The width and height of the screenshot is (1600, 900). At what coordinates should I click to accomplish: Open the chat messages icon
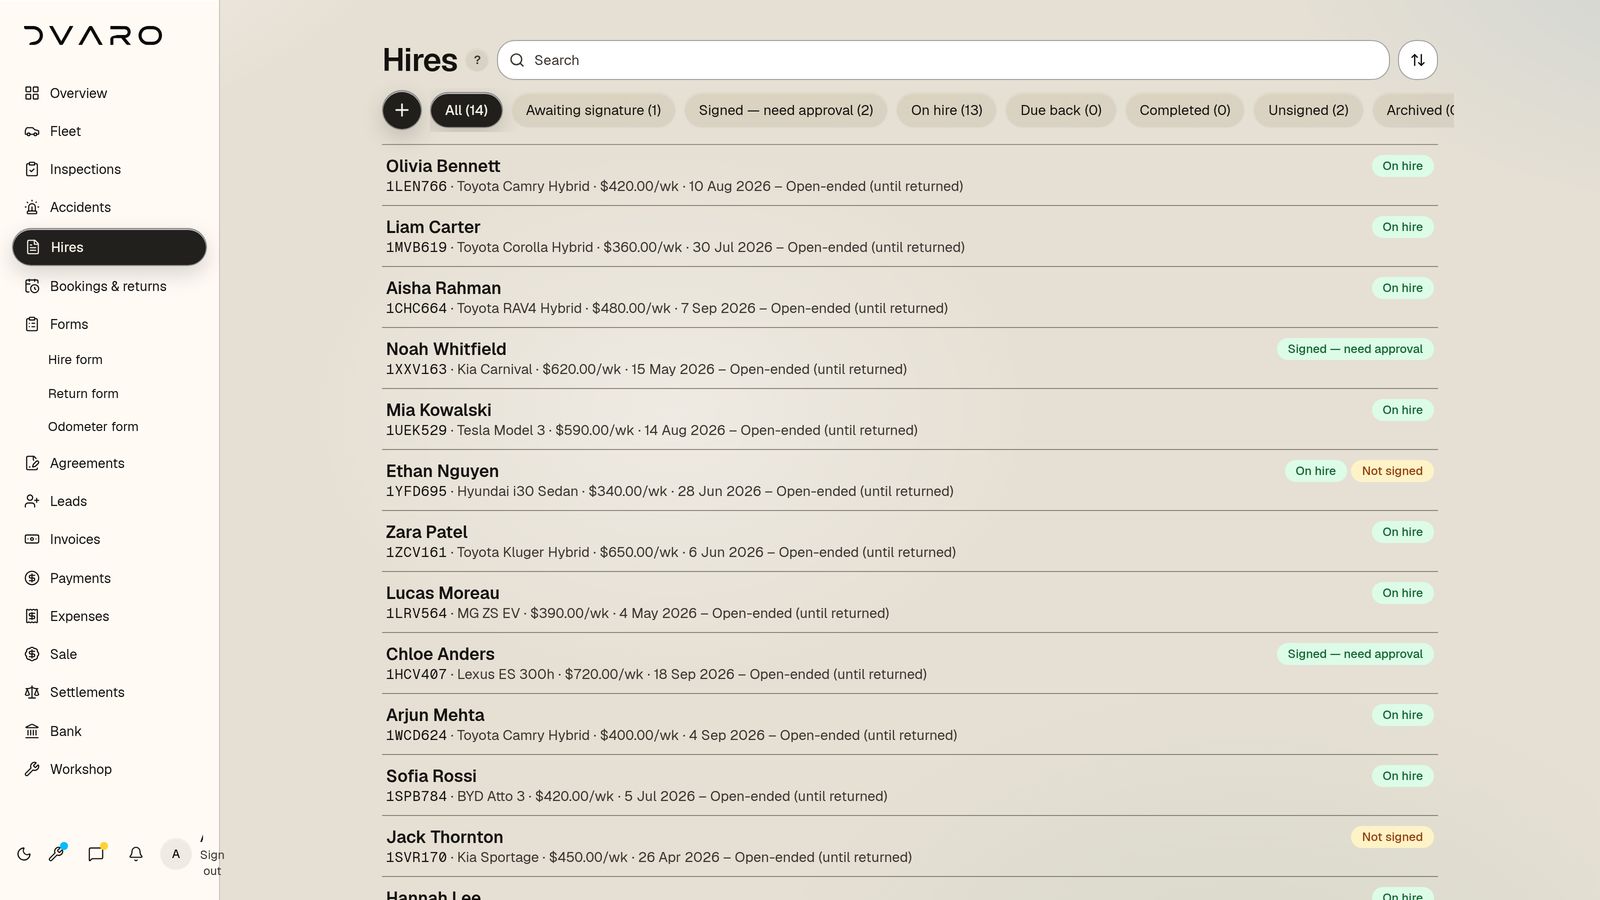[96, 854]
